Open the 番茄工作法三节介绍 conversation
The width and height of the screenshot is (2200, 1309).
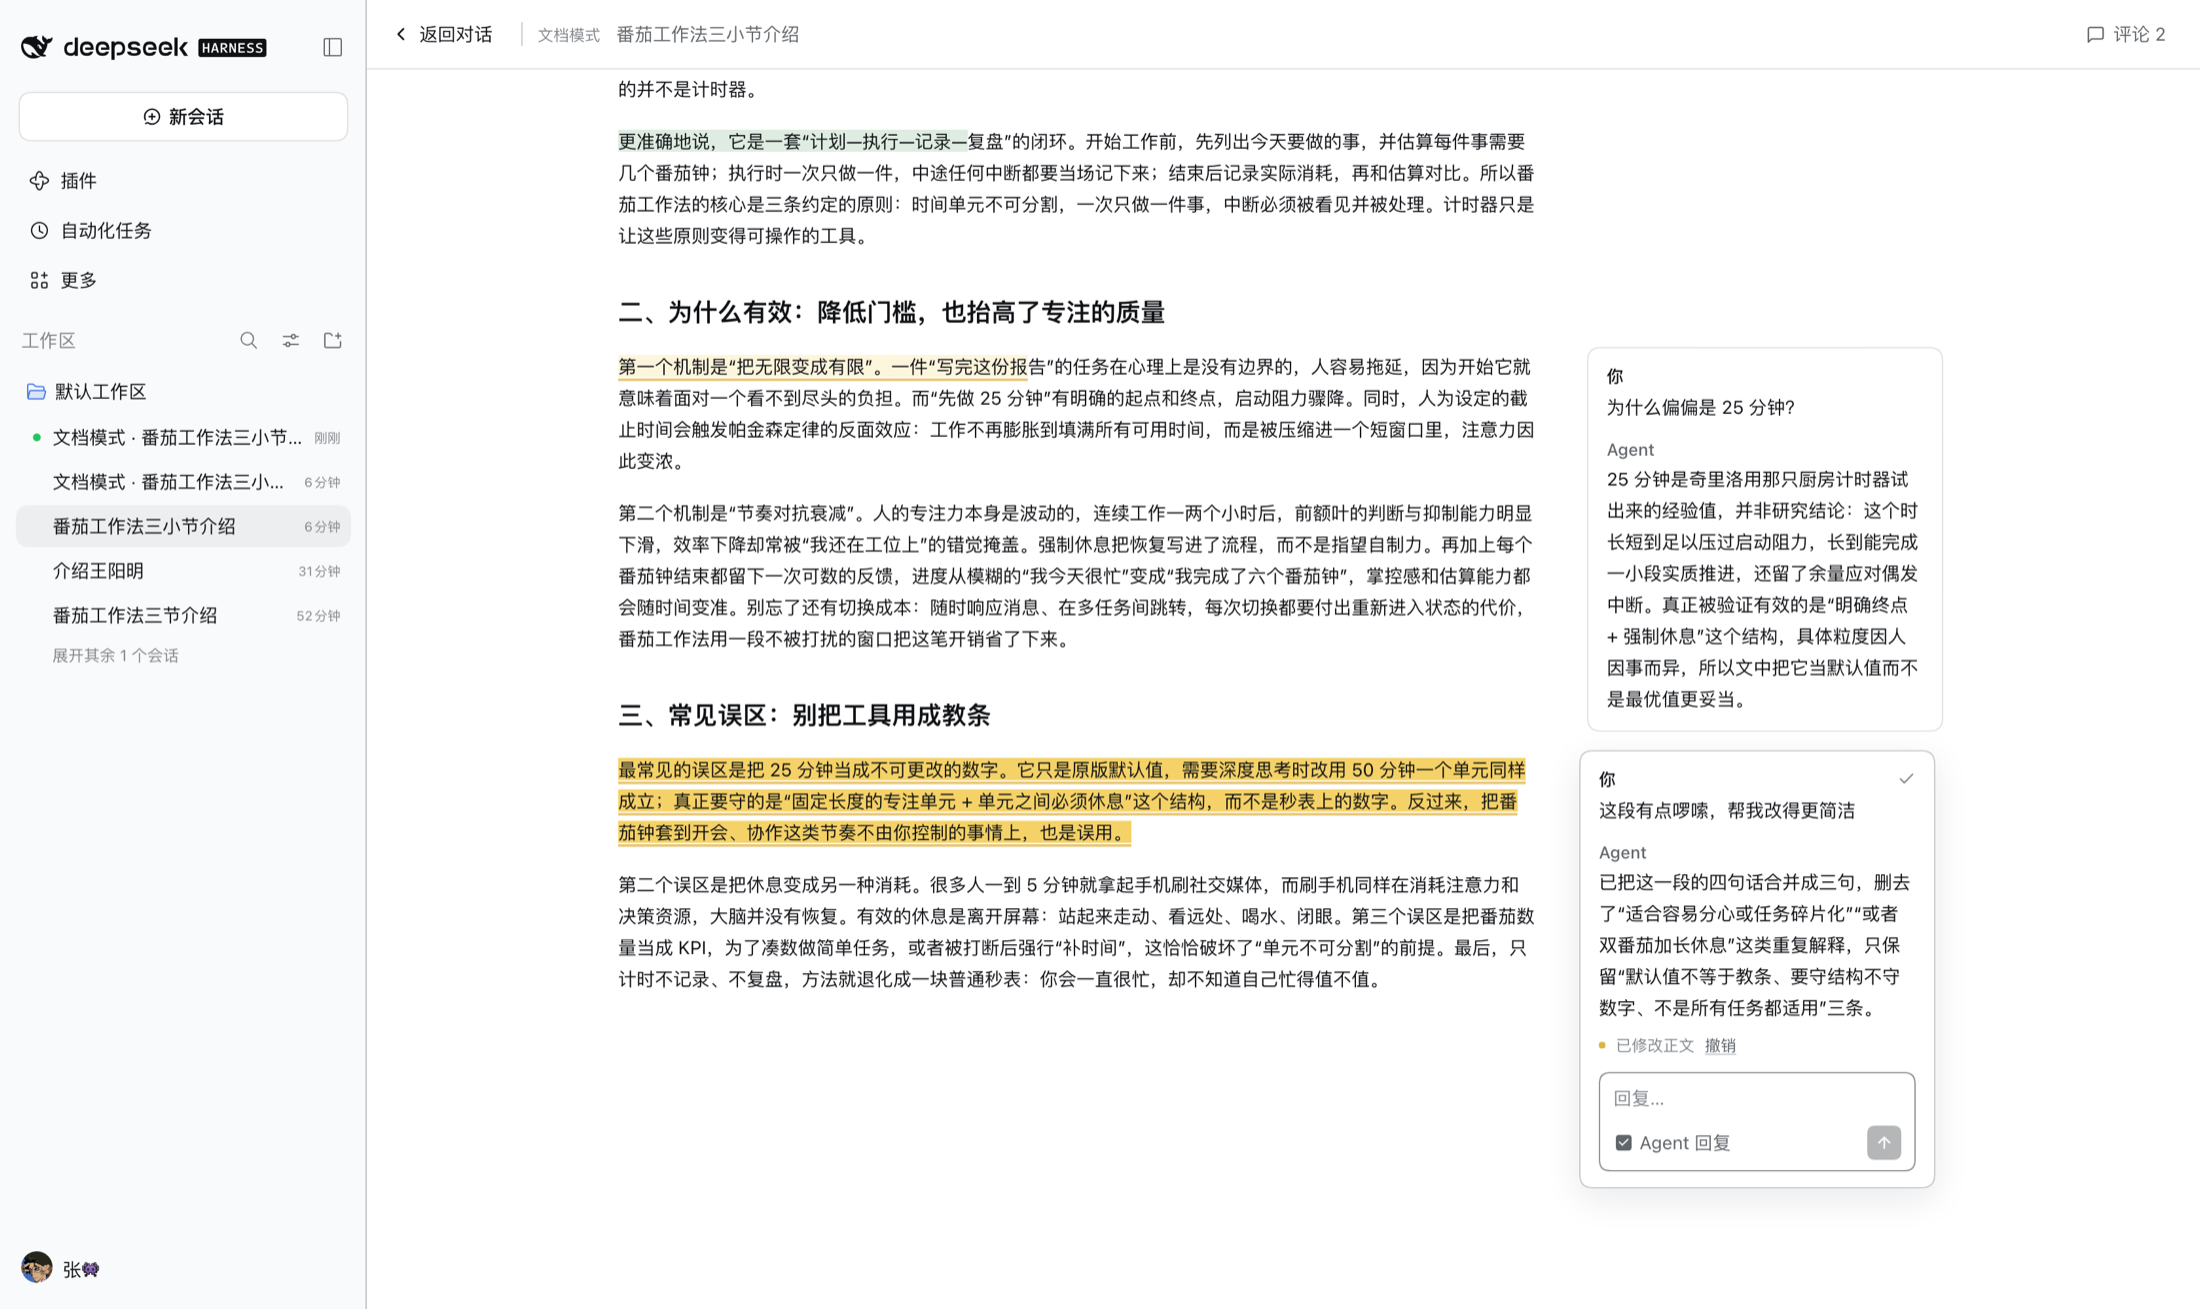[183, 616]
